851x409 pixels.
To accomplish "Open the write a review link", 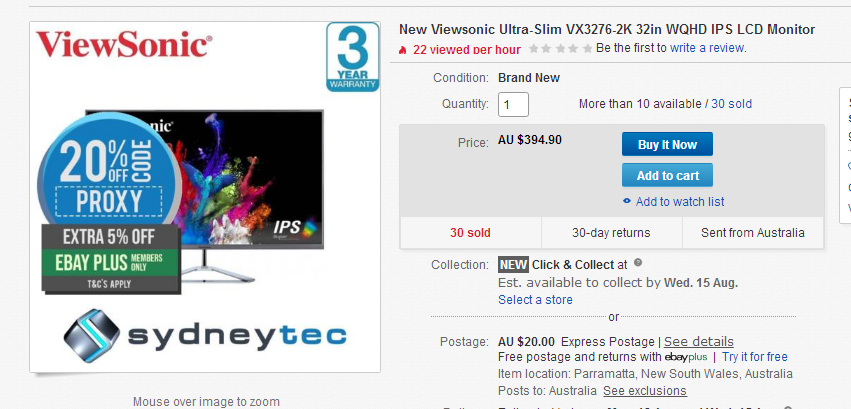I will [708, 48].
